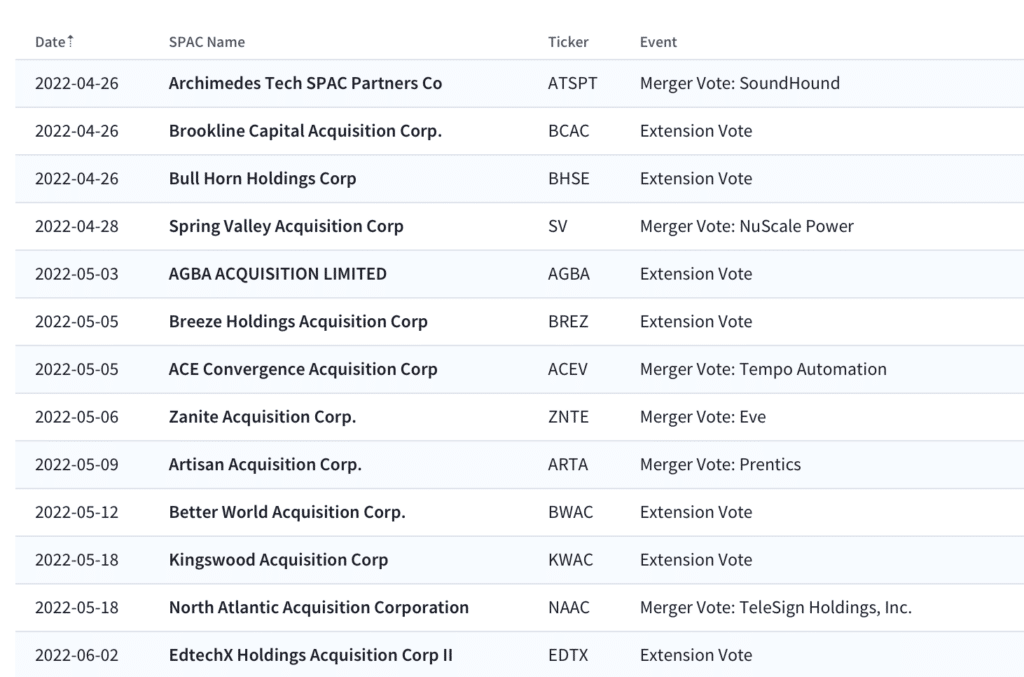Click event Merger Vote: Prentics
Image resolution: width=1024 pixels, height=677 pixels.
tap(720, 465)
